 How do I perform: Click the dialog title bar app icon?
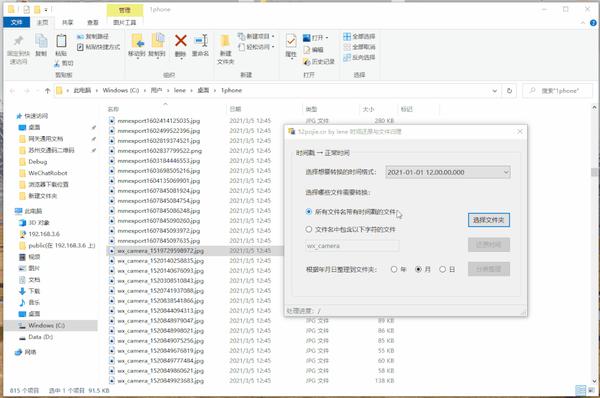(292, 132)
